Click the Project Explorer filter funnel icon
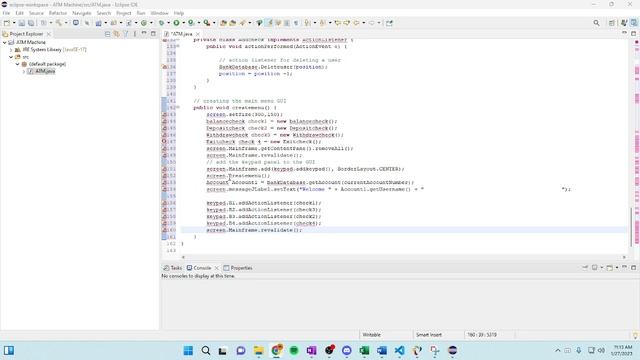 coord(126,34)
